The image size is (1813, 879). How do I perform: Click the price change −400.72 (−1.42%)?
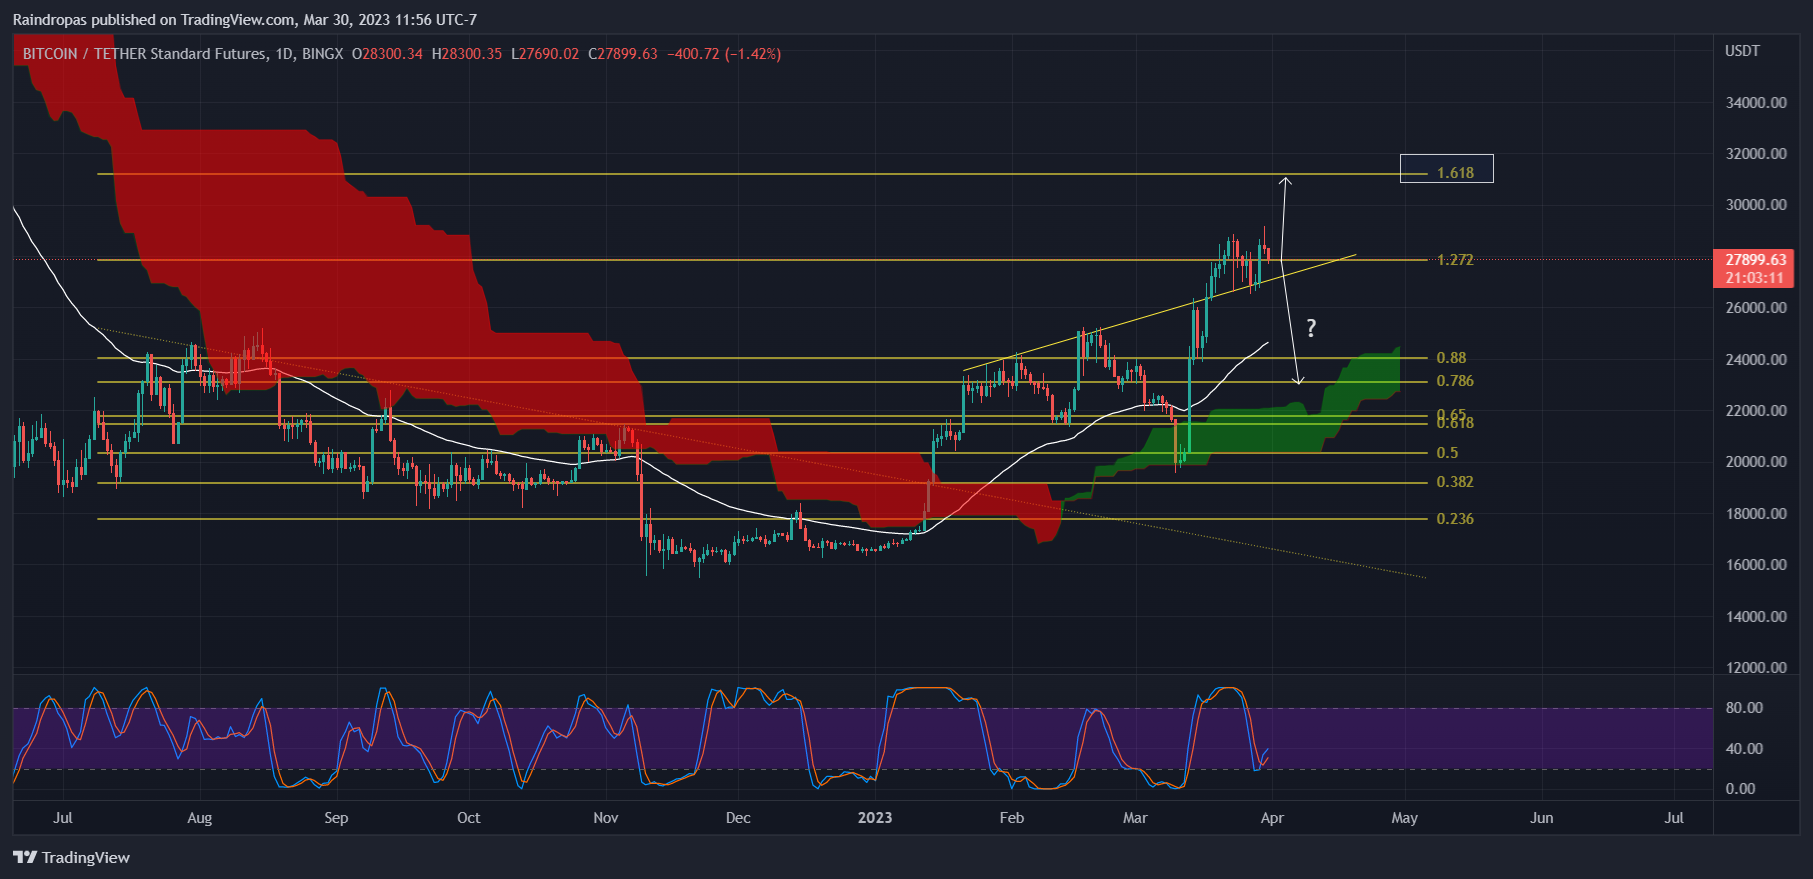tap(724, 54)
